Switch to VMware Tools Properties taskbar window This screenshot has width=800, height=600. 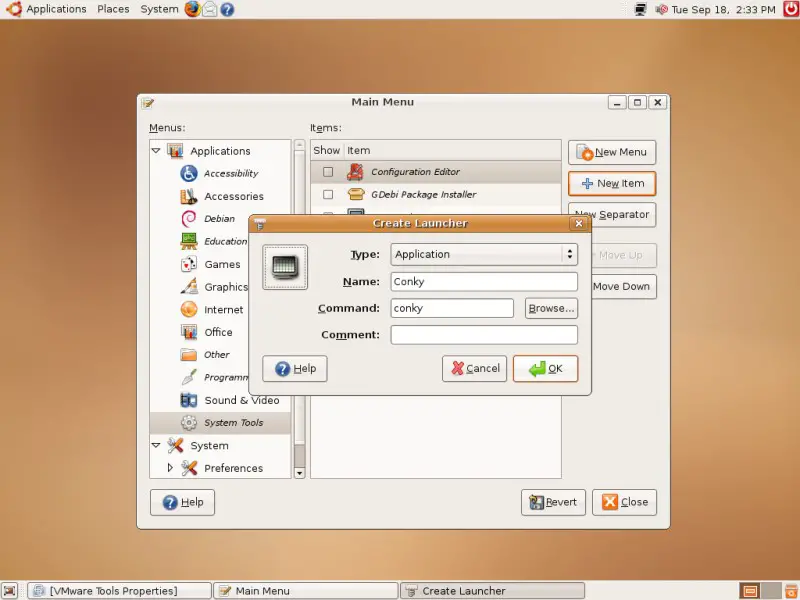pyautogui.click(x=119, y=591)
